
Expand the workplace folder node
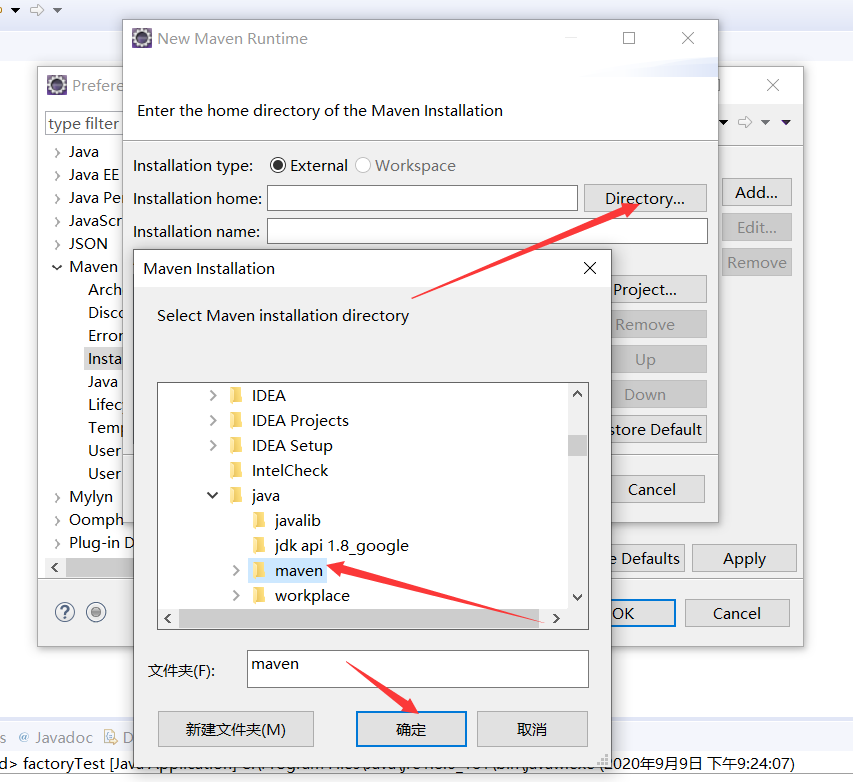pyautogui.click(x=236, y=596)
